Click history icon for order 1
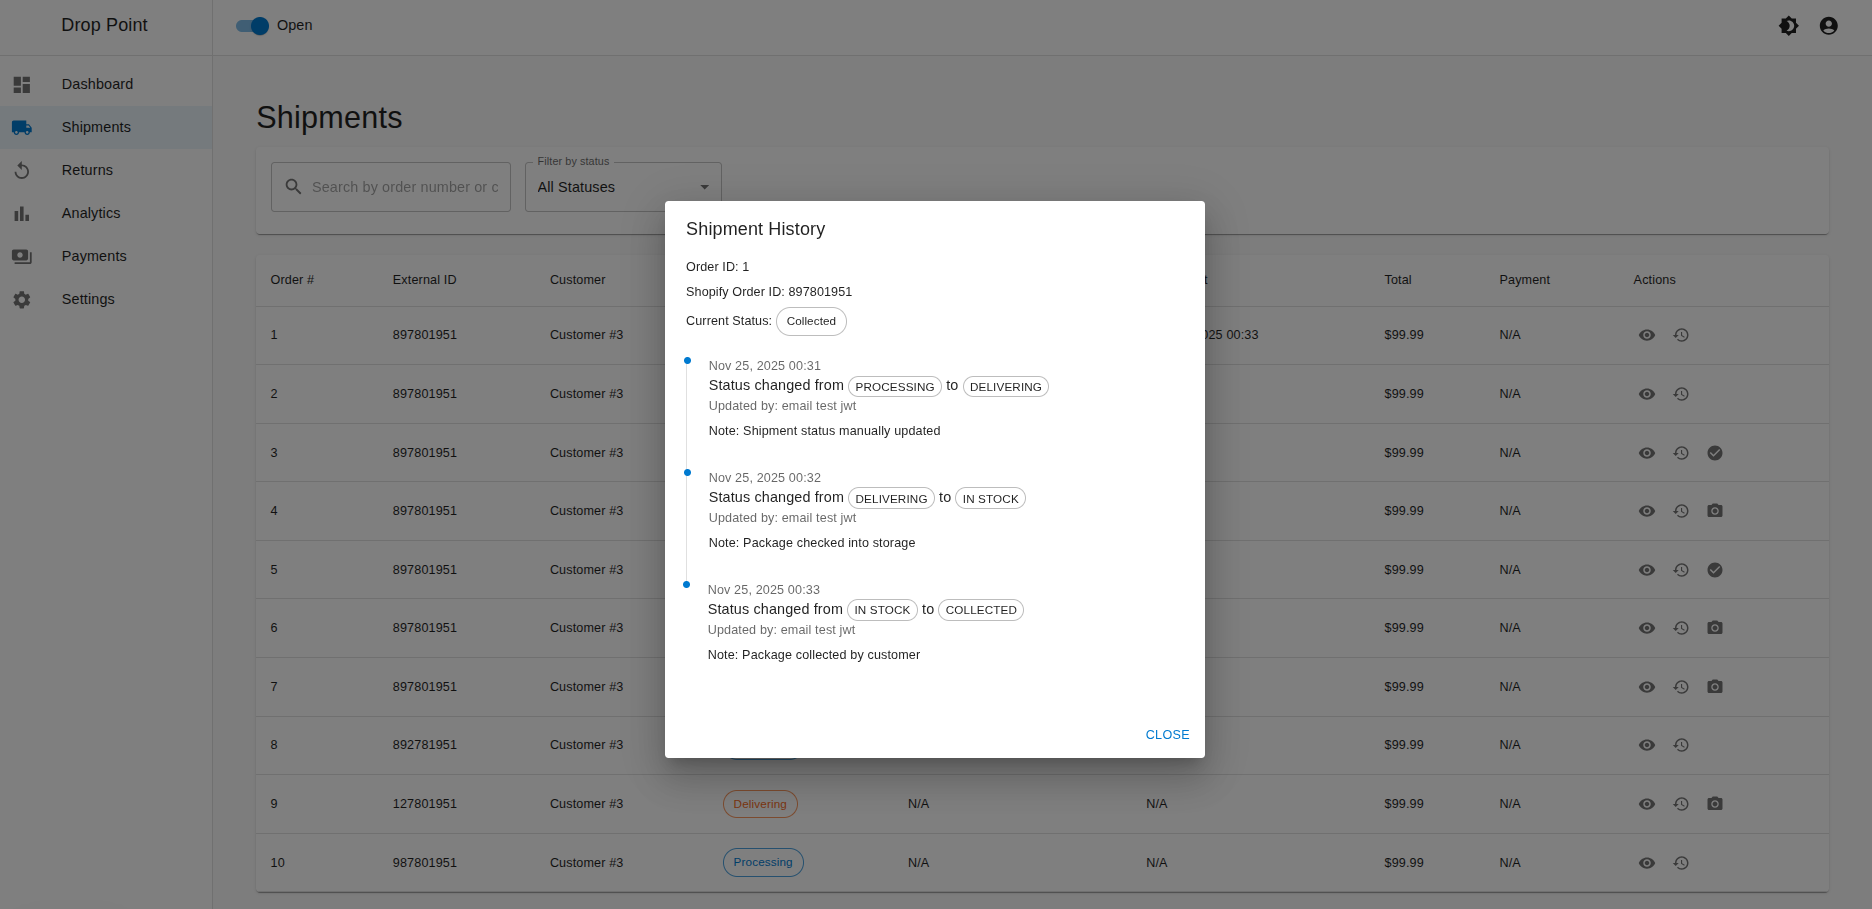 coord(1681,335)
